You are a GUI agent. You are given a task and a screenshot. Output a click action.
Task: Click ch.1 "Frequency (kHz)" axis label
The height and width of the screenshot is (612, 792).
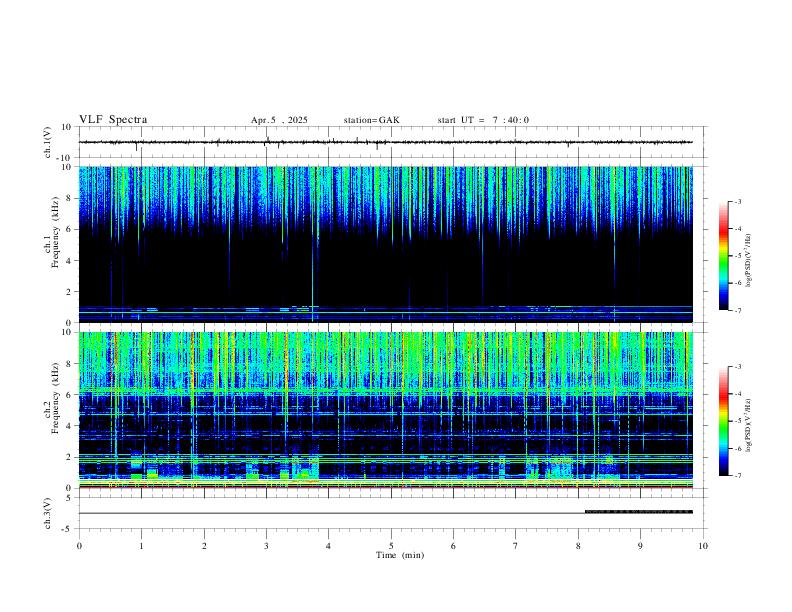click(x=55, y=232)
